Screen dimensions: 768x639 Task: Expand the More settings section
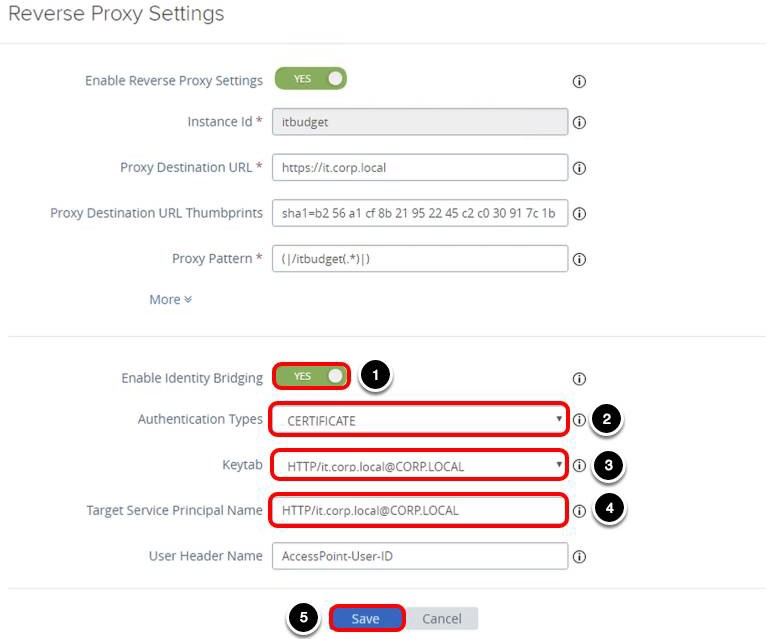(170, 299)
